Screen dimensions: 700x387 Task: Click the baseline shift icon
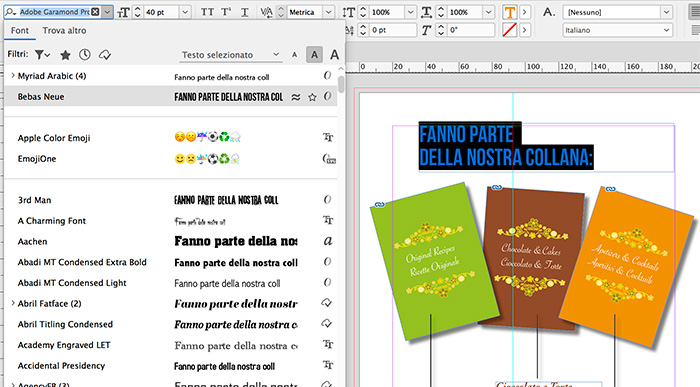coord(350,30)
